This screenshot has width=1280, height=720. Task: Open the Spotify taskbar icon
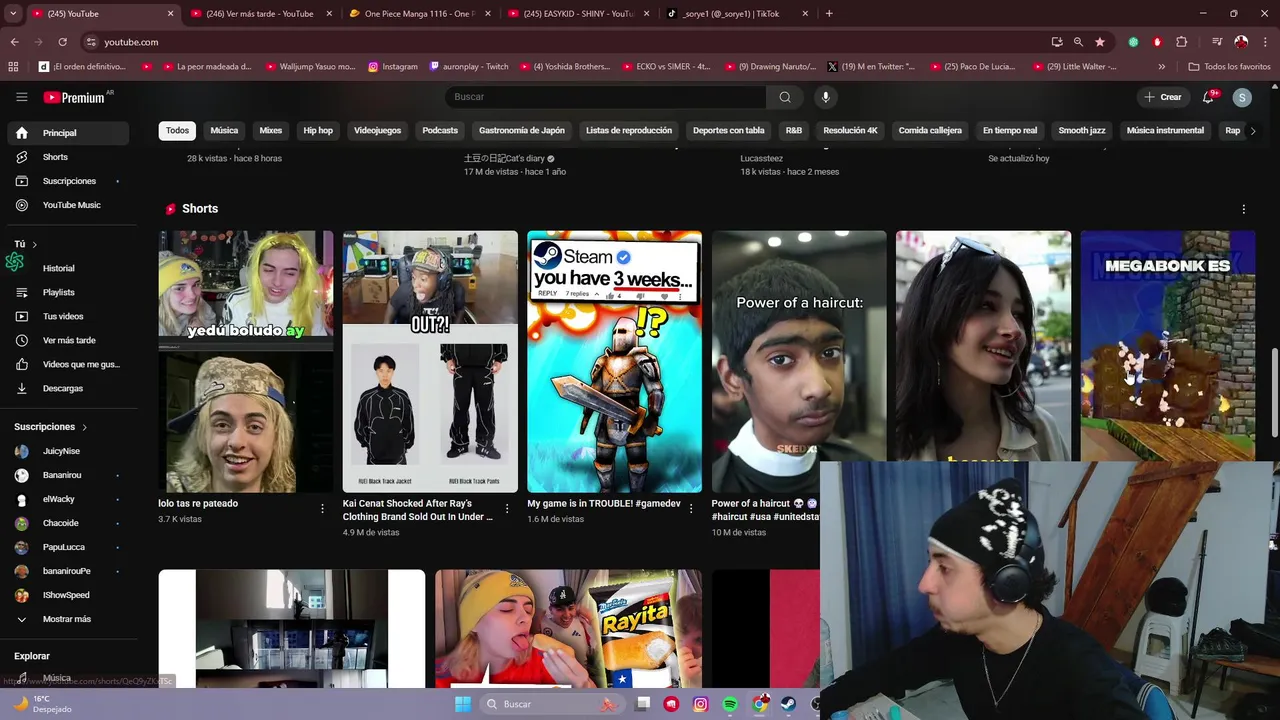(730, 704)
